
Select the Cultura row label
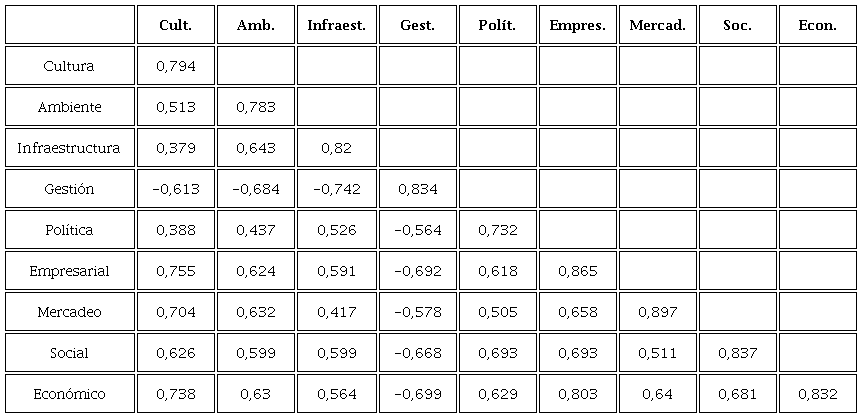coord(69,66)
